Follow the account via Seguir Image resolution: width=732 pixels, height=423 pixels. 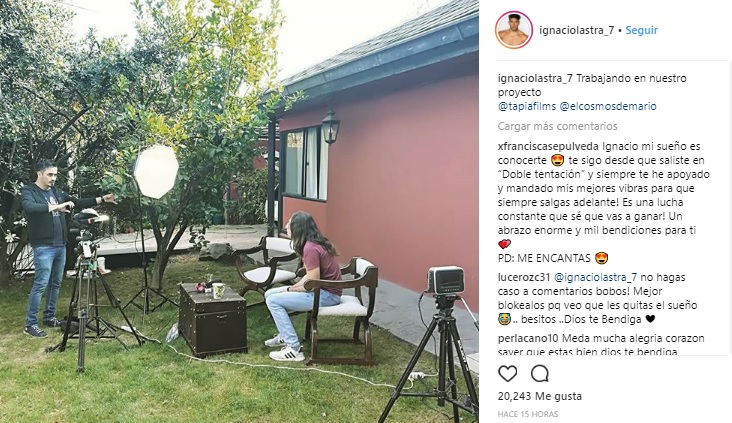(641, 30)
